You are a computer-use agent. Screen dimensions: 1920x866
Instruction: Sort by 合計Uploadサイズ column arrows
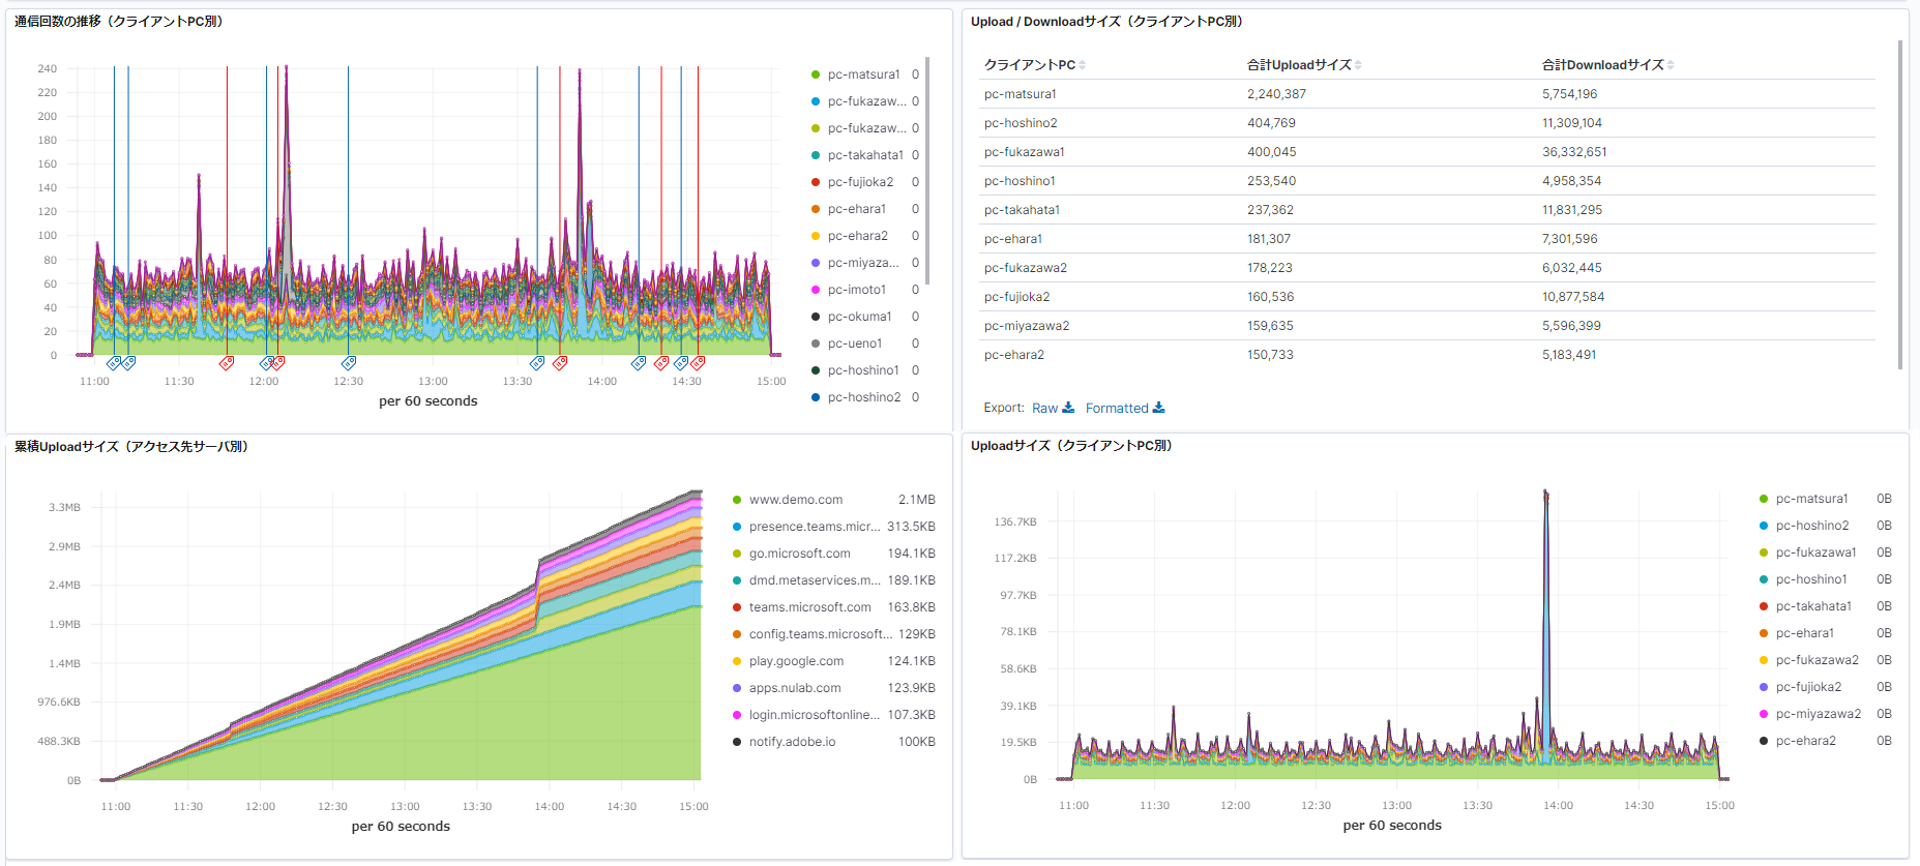(x=1358, y=65)
